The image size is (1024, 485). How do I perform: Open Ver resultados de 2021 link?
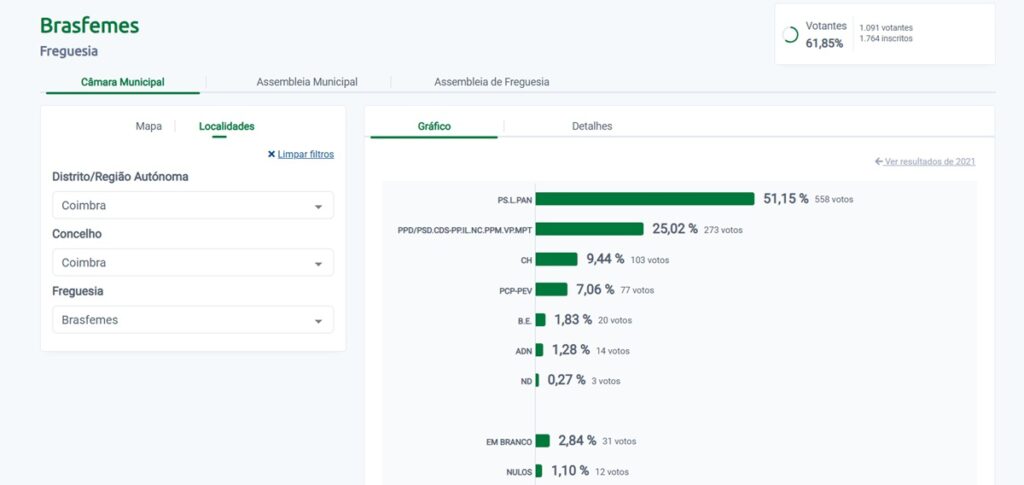click(x=930, y=162)
